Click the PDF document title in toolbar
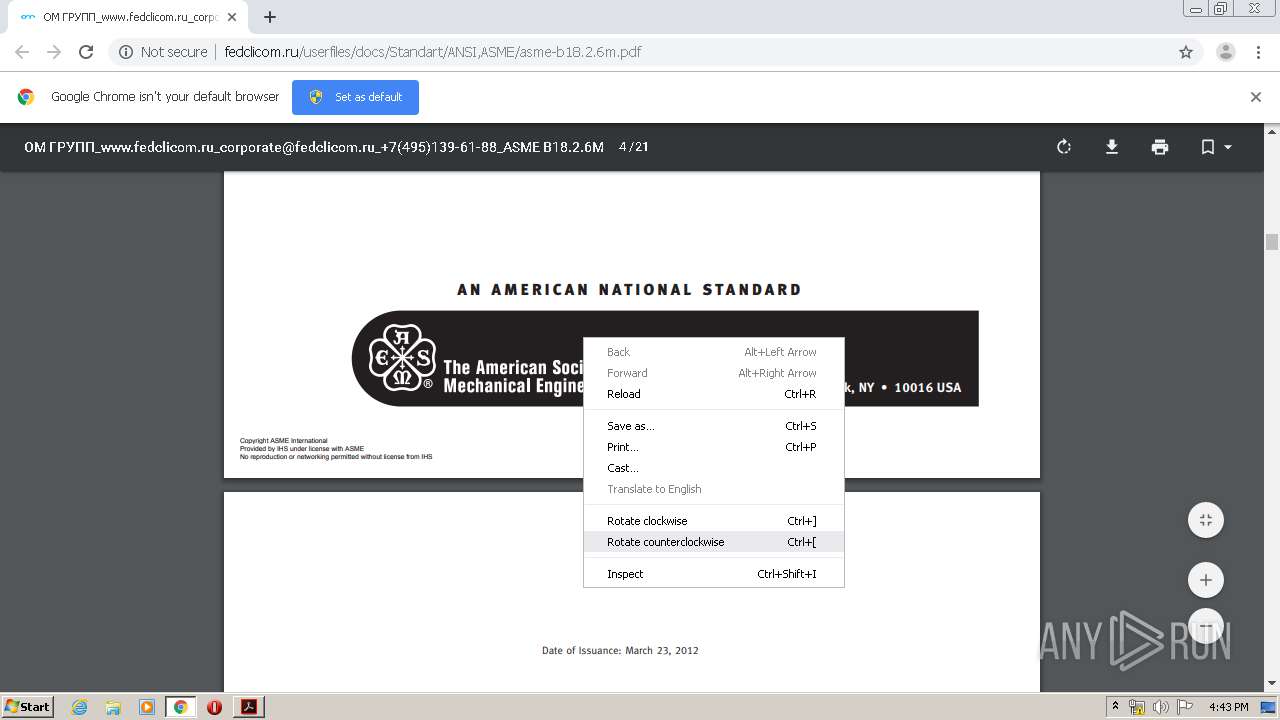Viewport: 1280px width, 720px height. 314,147
